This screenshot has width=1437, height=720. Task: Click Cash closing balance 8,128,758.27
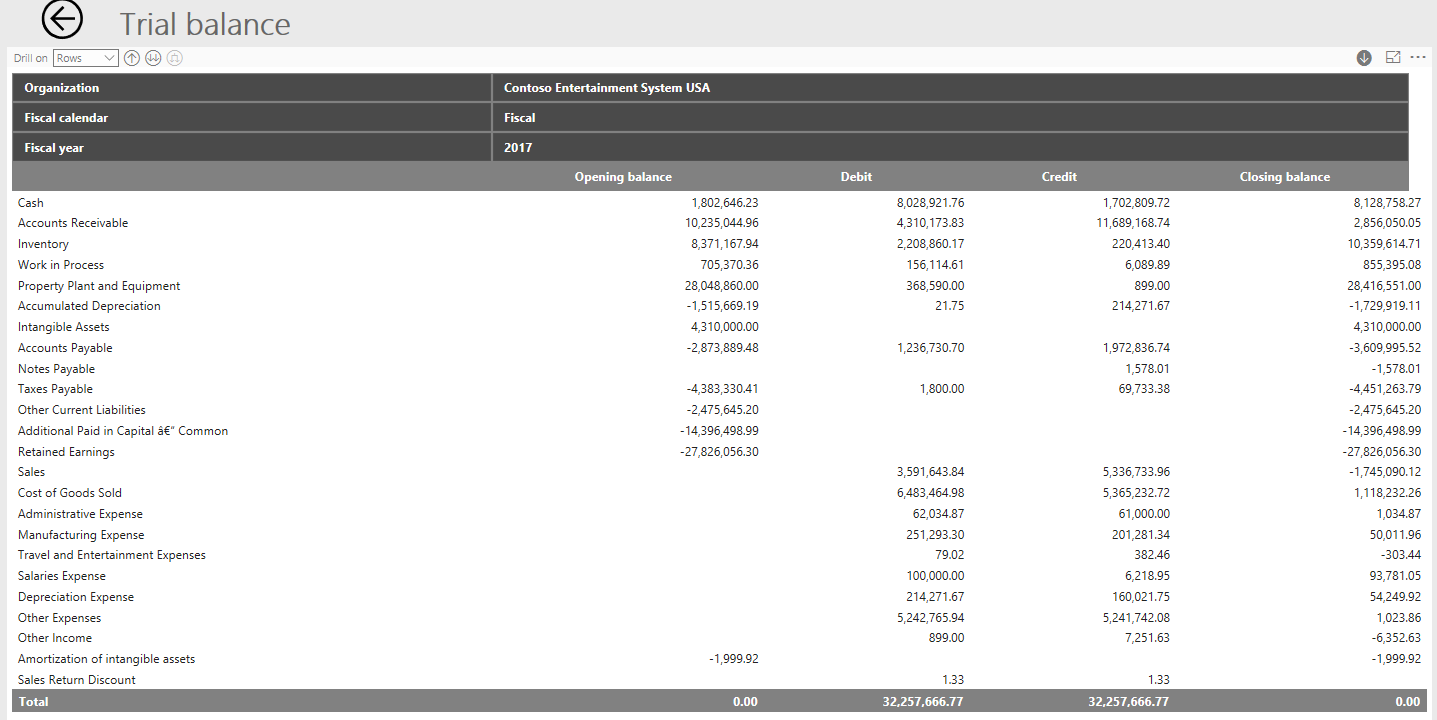pyautogui.click(x=1387, y=203)
